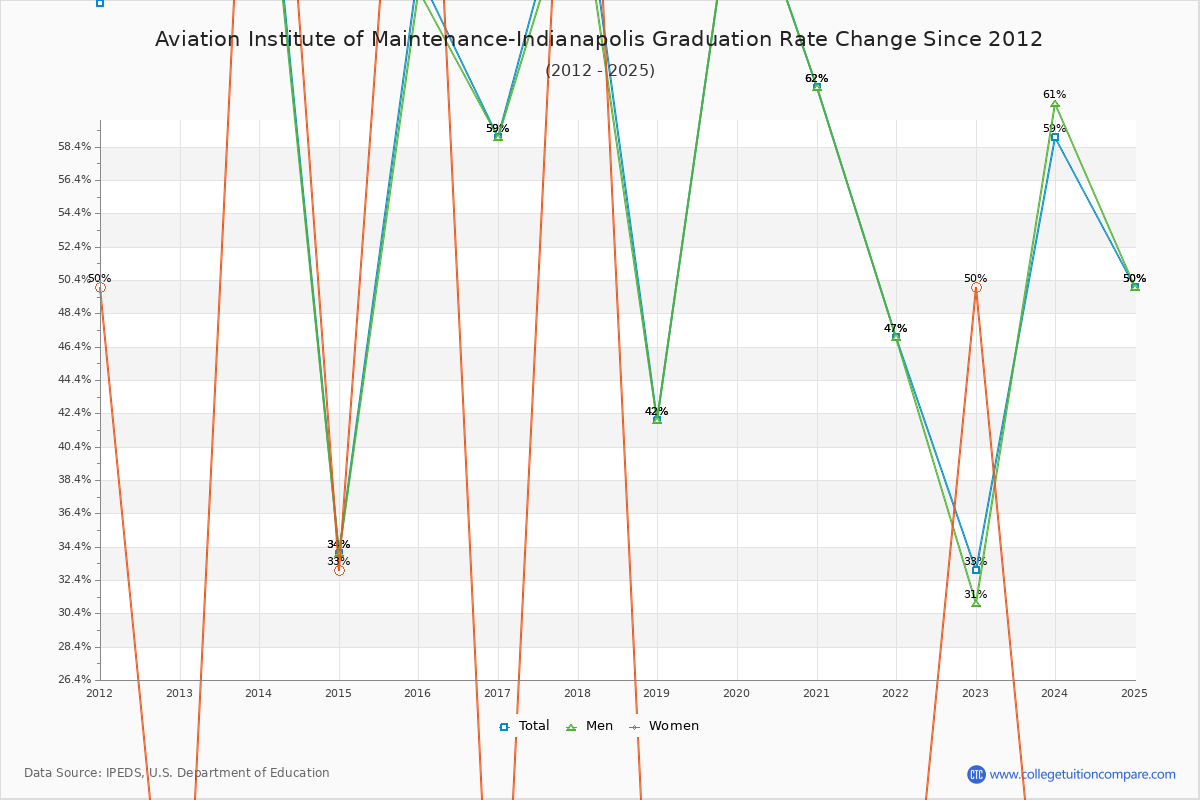
Task: Click the 2016 x-axis label
Action: 418,693
